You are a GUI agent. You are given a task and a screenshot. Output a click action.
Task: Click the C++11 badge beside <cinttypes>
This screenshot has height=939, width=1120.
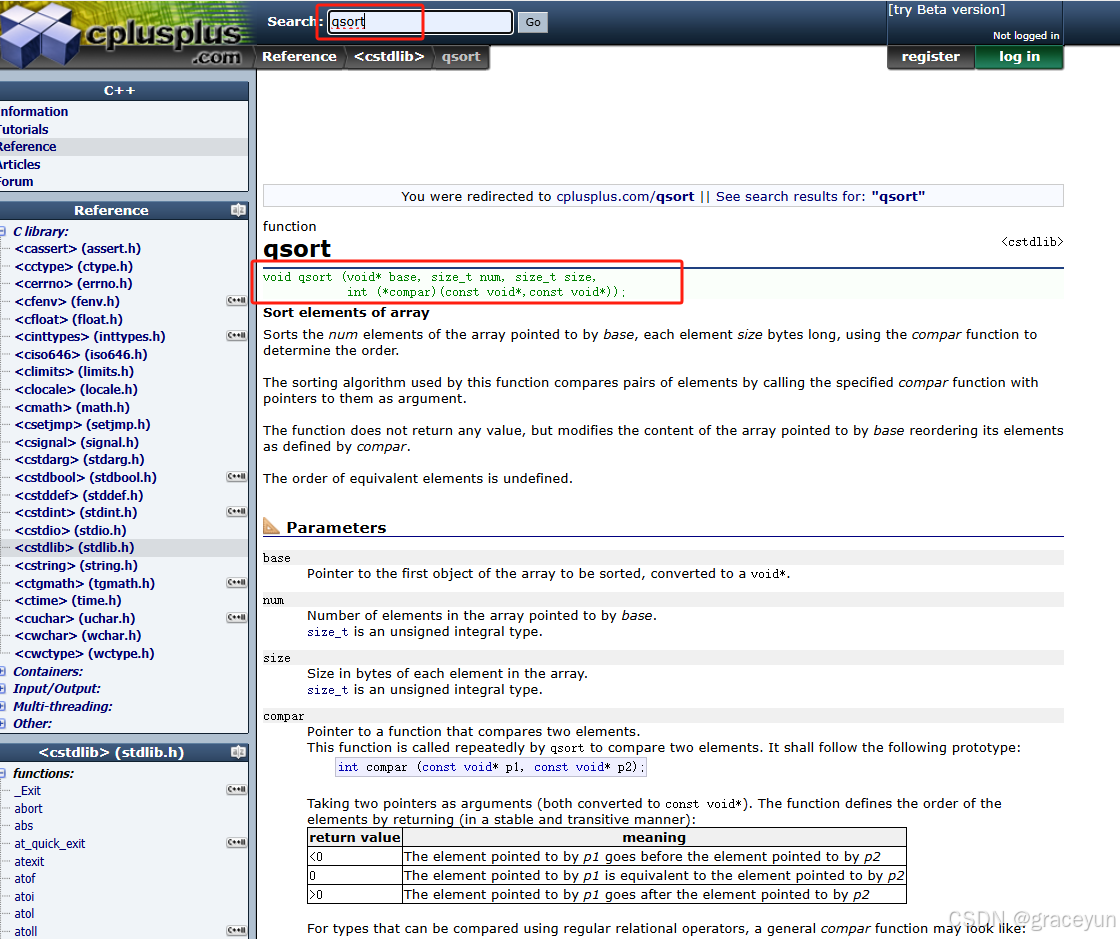(236, 336)
